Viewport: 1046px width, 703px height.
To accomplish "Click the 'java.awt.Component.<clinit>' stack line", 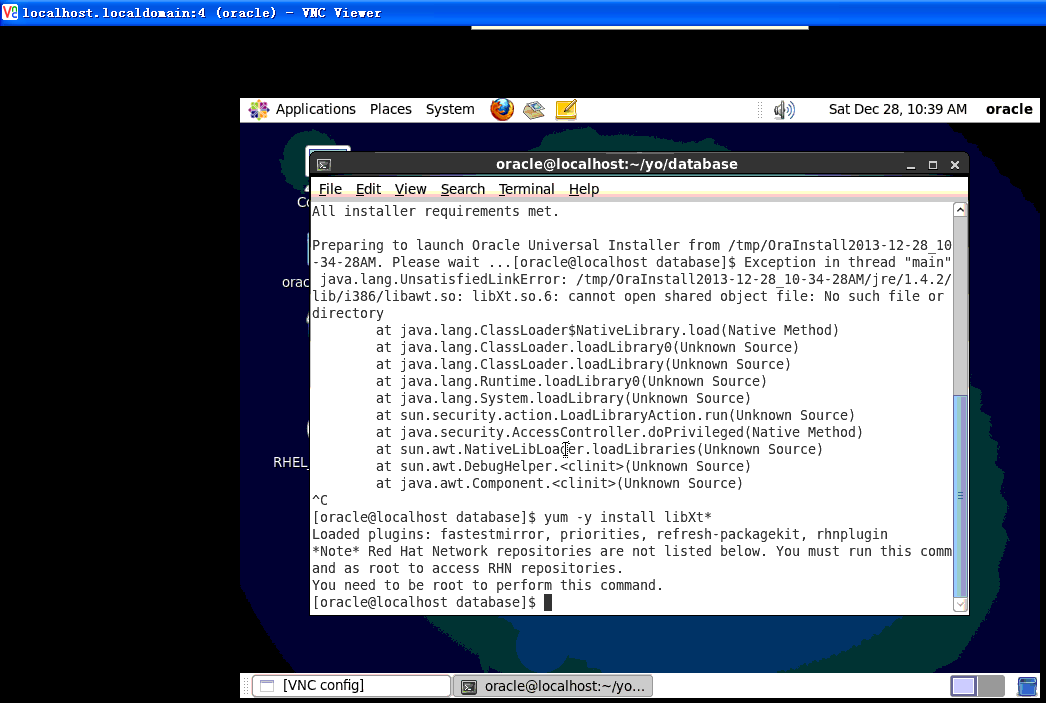I will click(559, 484).
